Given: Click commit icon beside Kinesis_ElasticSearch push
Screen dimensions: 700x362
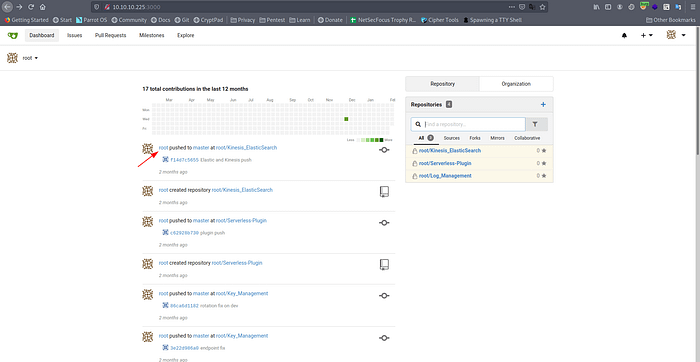Looking at the screenshot, I should (x=384, y=150).
